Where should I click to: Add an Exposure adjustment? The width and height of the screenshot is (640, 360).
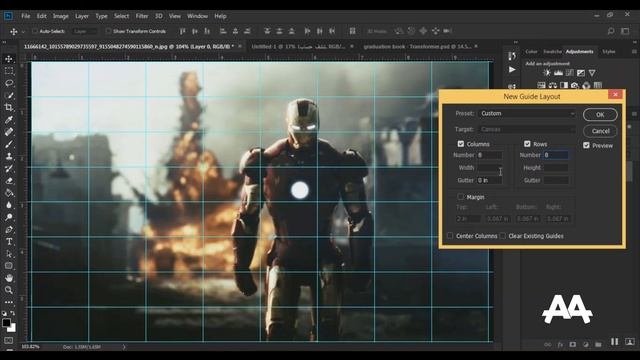tap(580, 73)
